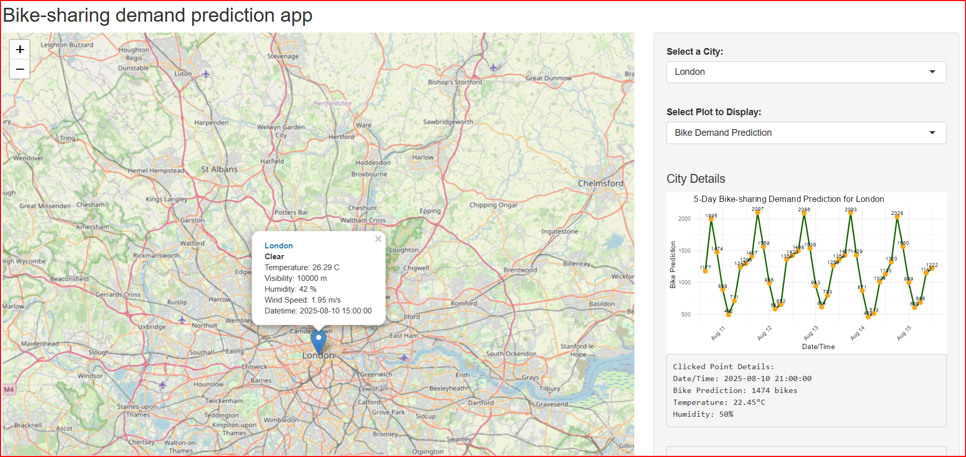Click the blue London map marker
The image size is (966, 457).
(x=319, y=342)
